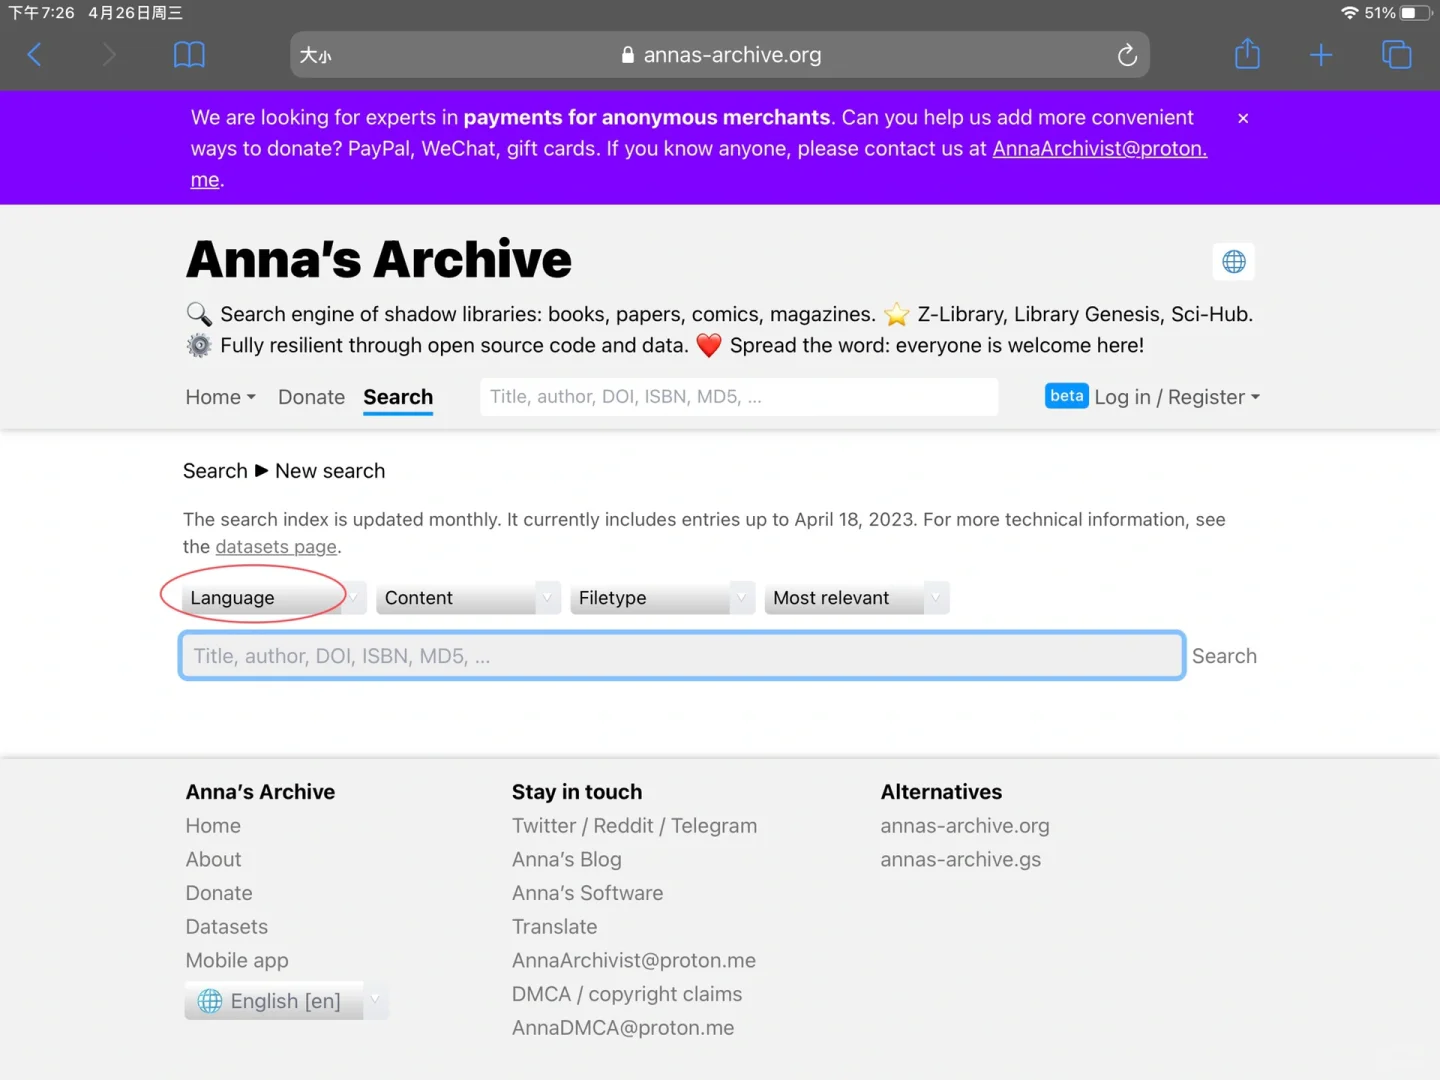Click the Search submit button
The width and height of the screenshot is (1440, 1080).
[1224, 656]
